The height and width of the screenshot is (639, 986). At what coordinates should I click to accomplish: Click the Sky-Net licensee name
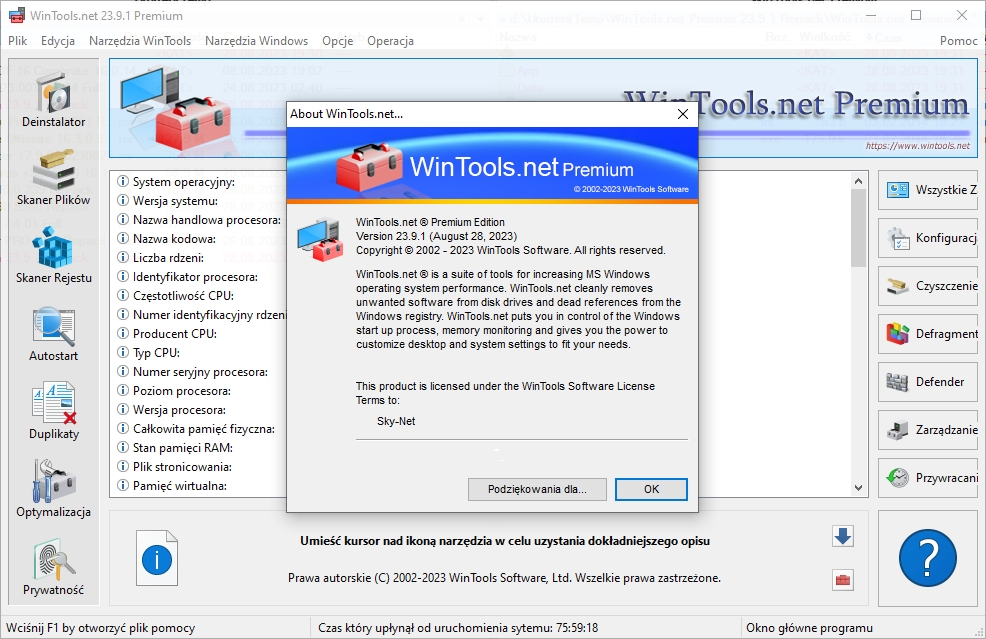tap(396, 421)
